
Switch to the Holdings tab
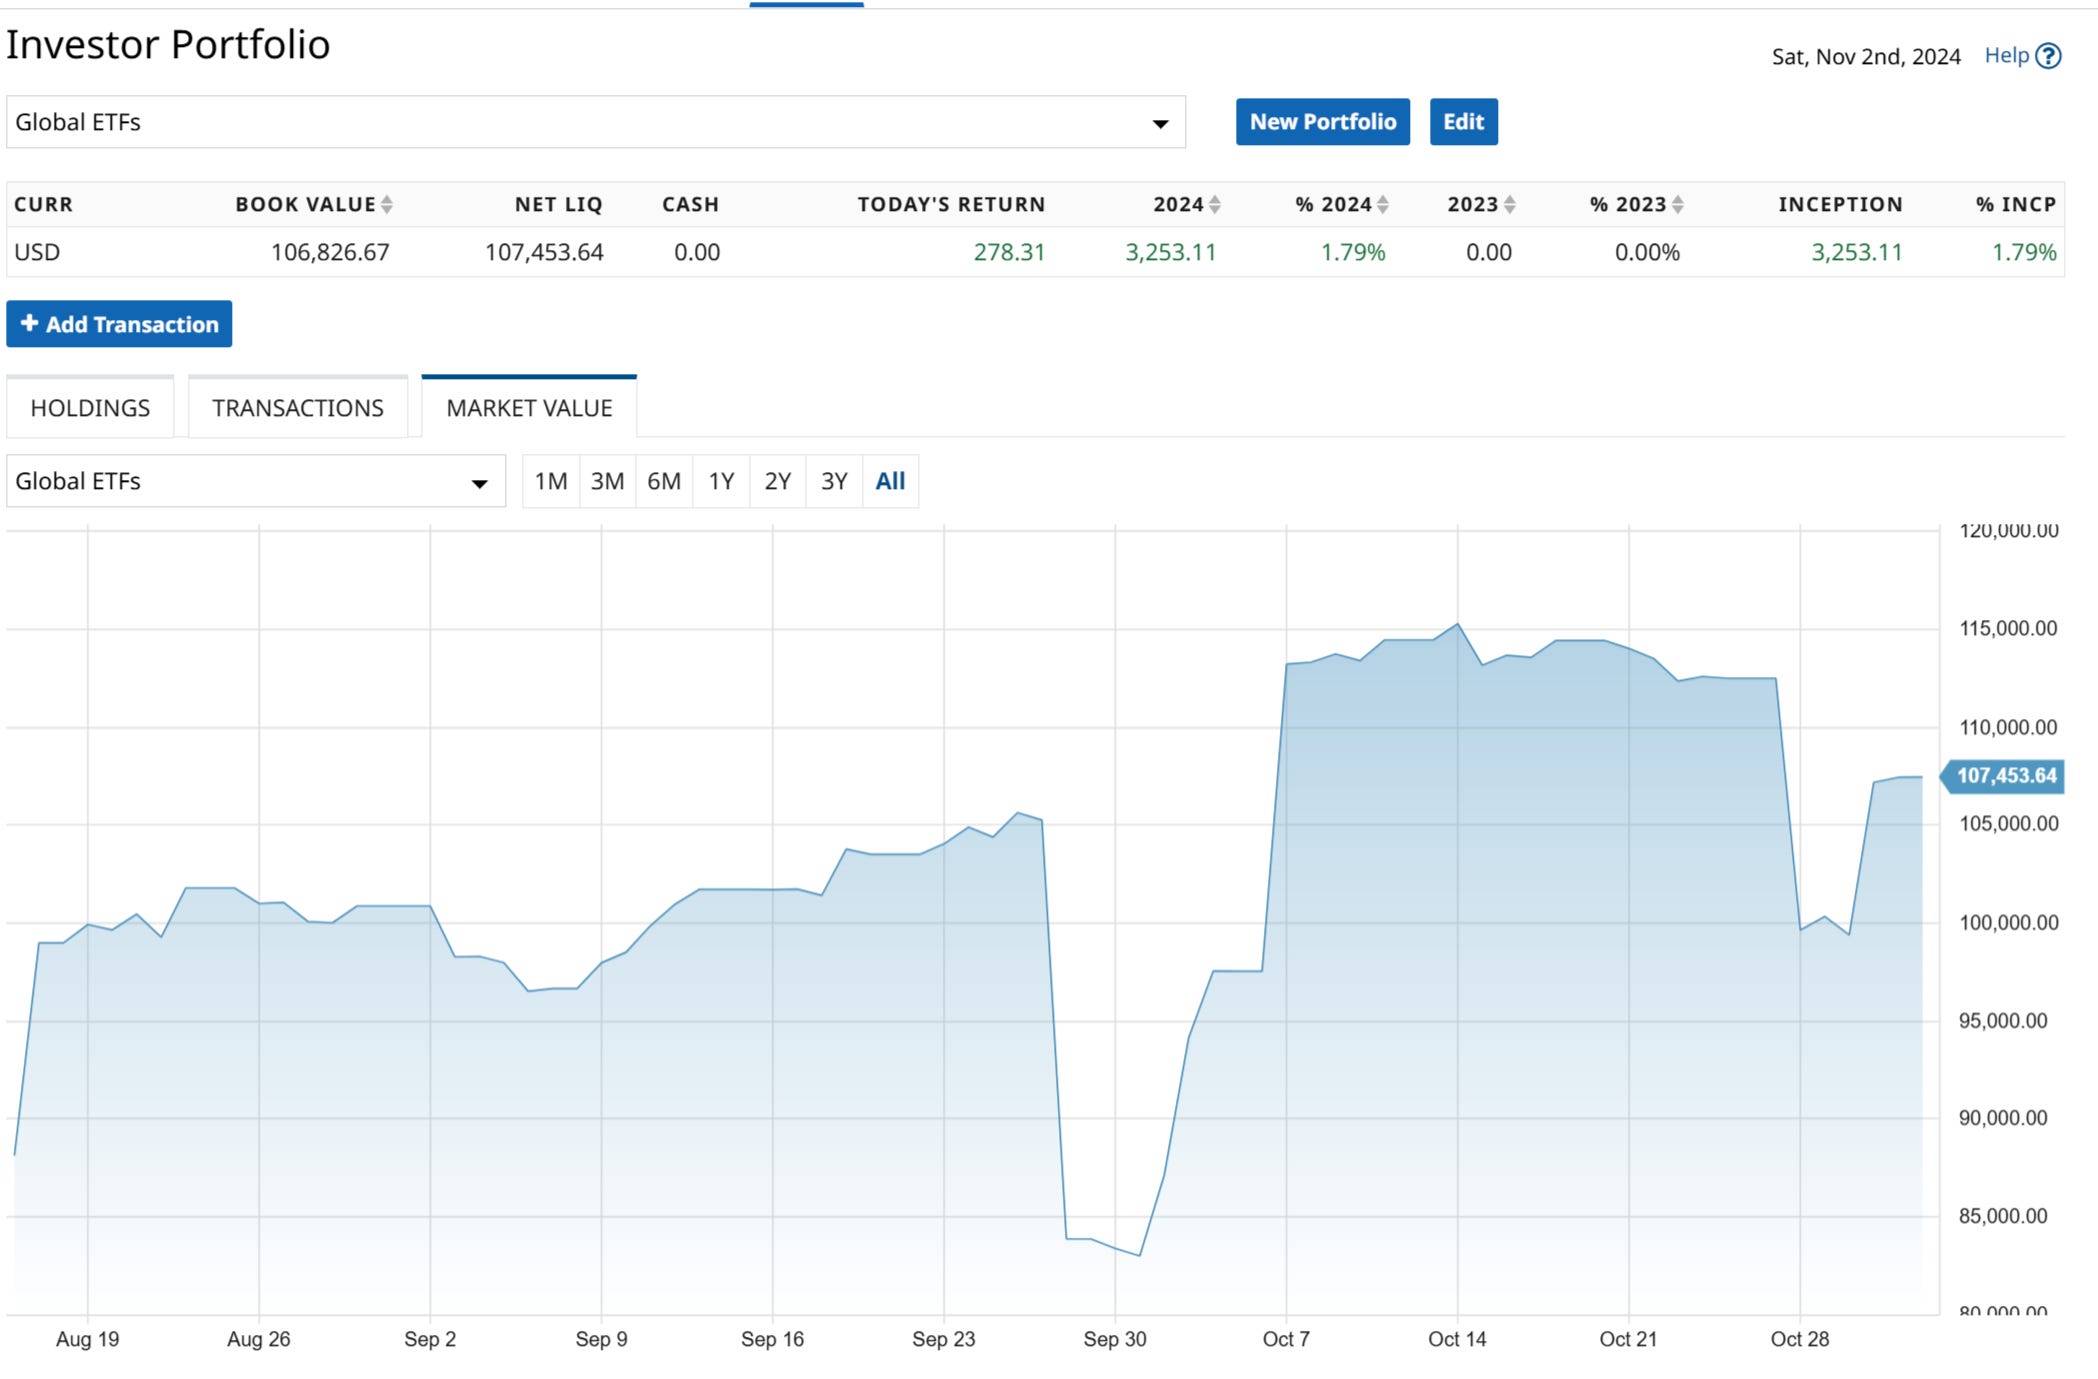[x=90, y=408]
